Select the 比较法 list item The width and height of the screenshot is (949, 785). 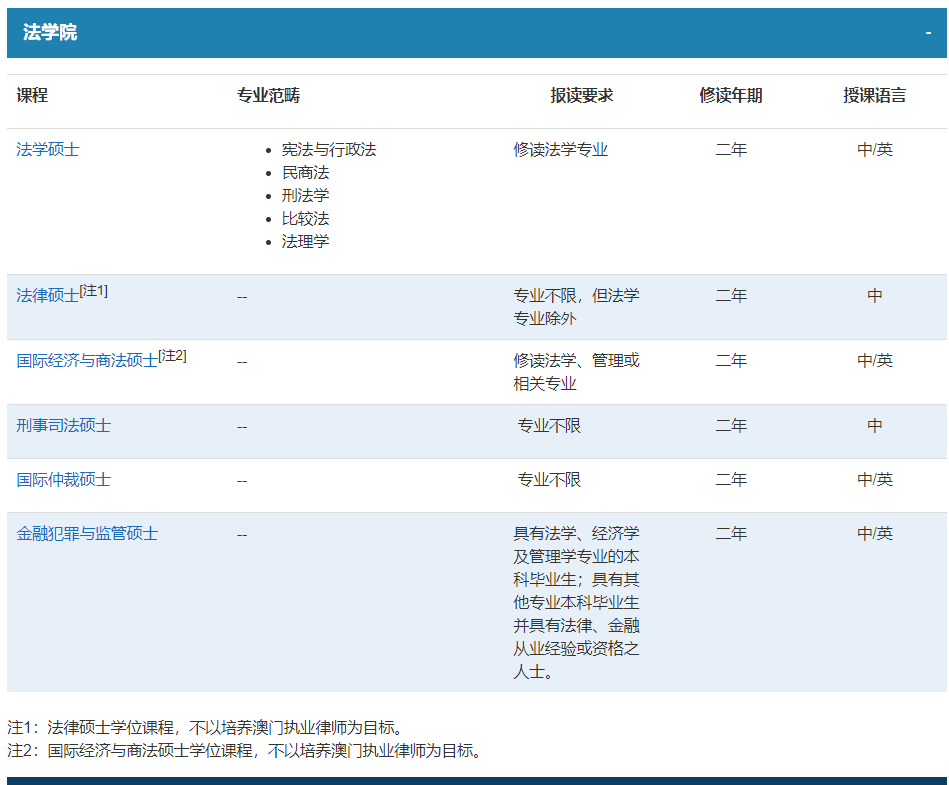[x=305, y=219]
